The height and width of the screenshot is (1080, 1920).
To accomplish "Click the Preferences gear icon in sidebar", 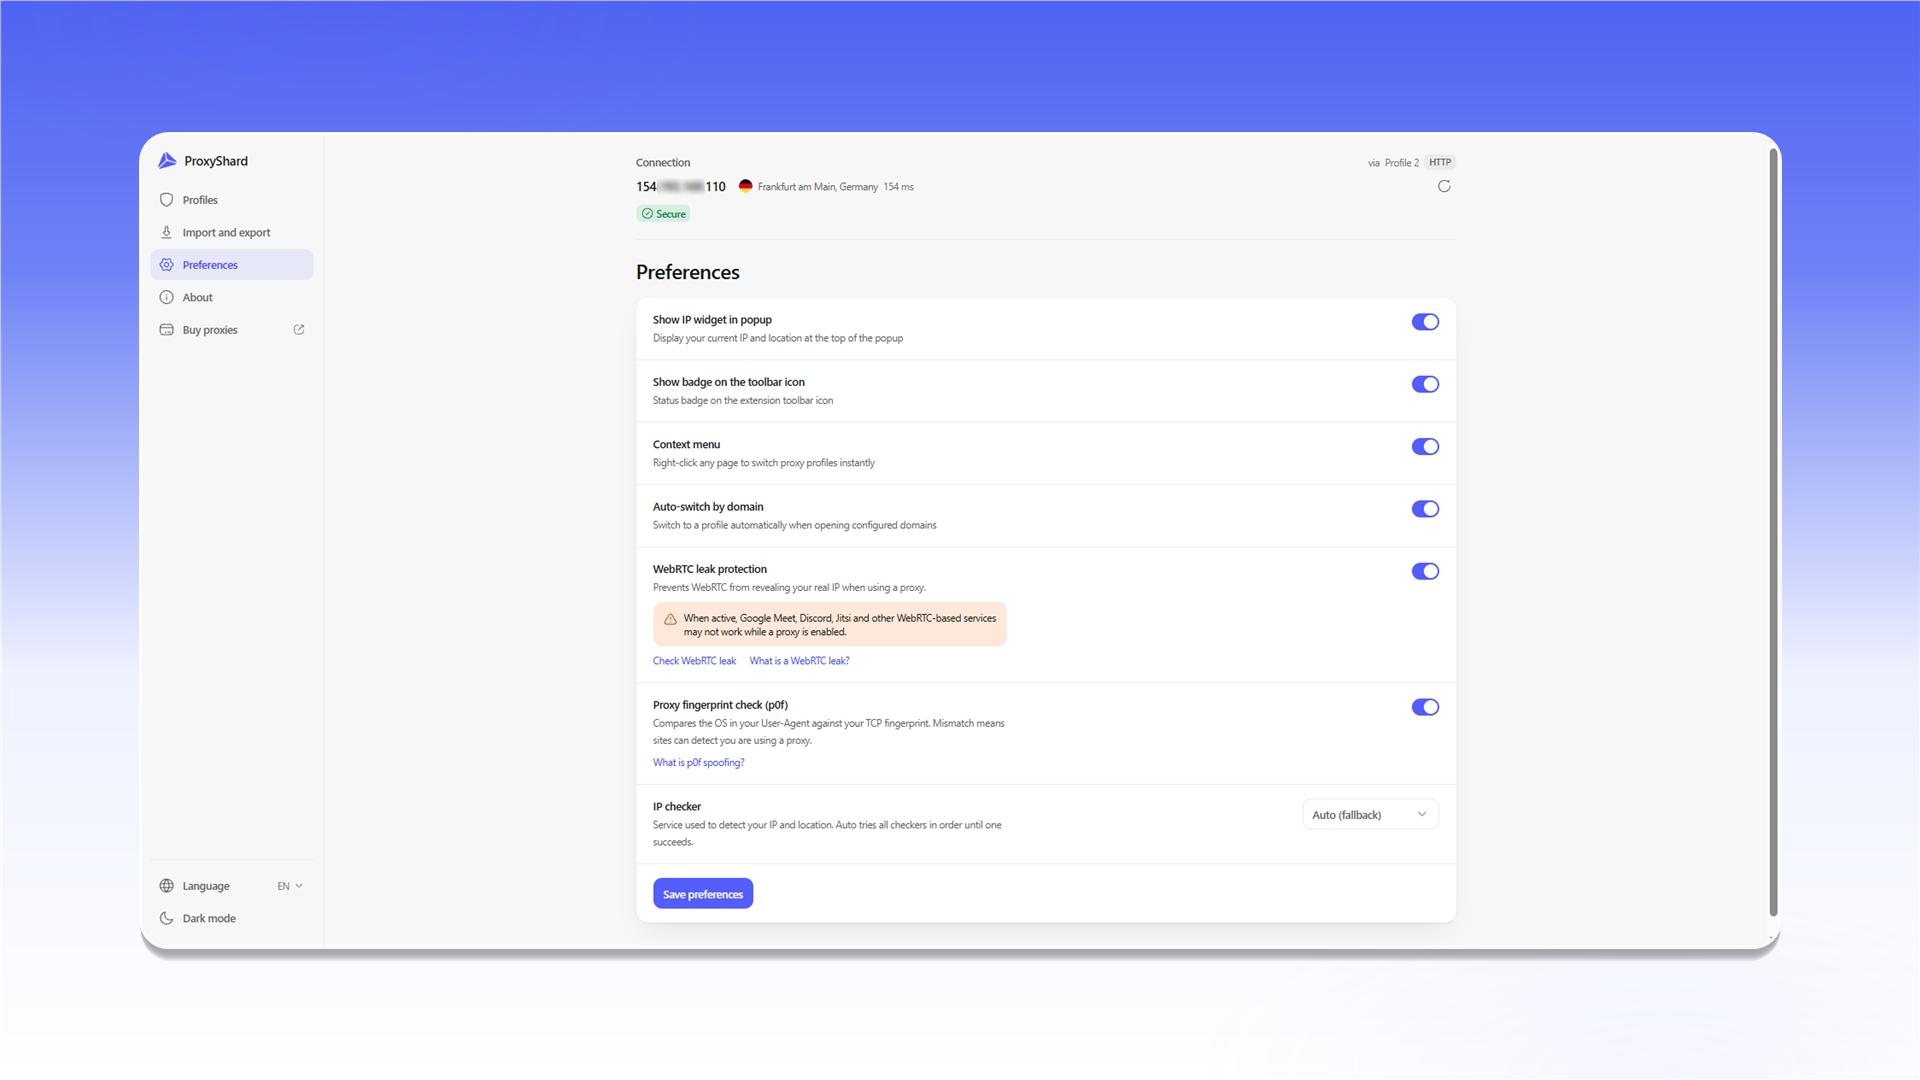I will pyautogui.click(x=167, y=265).
